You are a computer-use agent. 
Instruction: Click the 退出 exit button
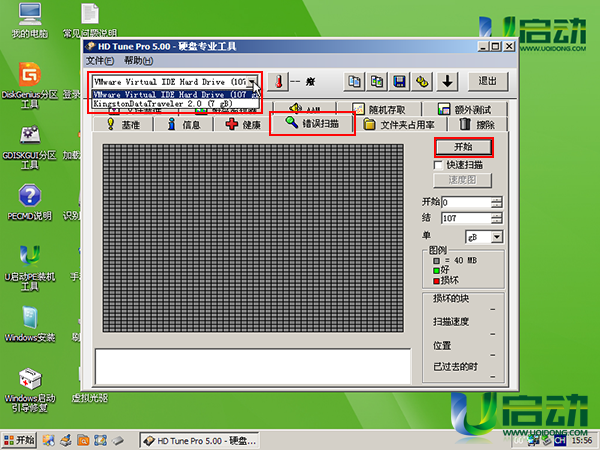coord(488,82)
